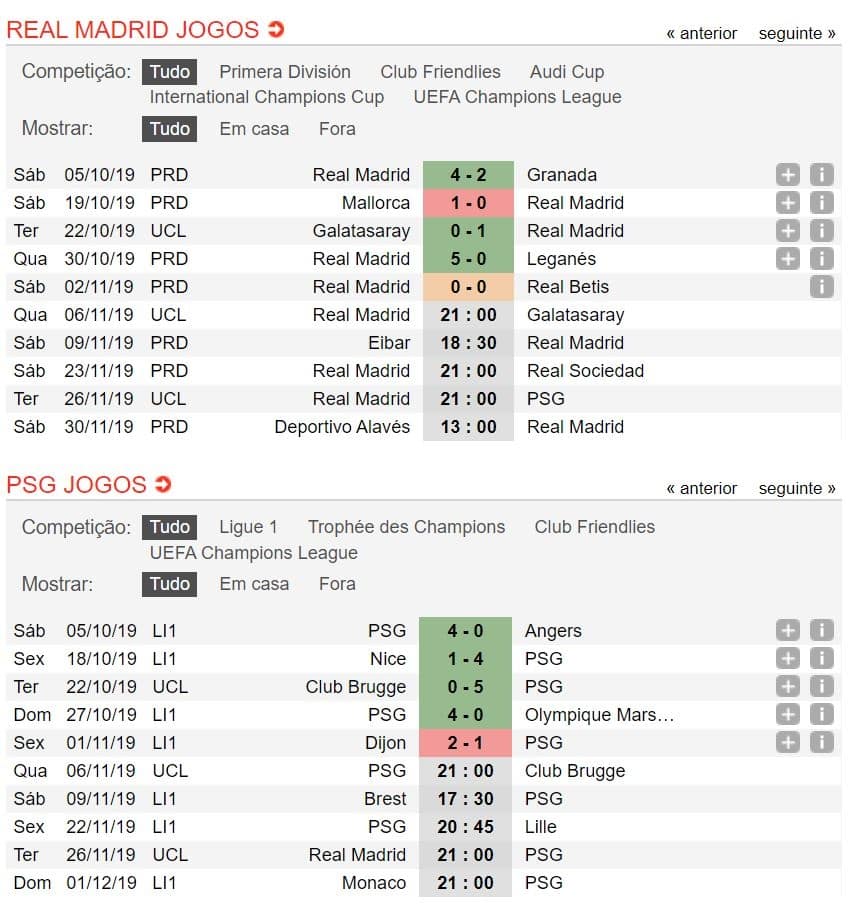
Task: Click plus icon on Club Brugge vs PSG row
Action: click(787, 686)
